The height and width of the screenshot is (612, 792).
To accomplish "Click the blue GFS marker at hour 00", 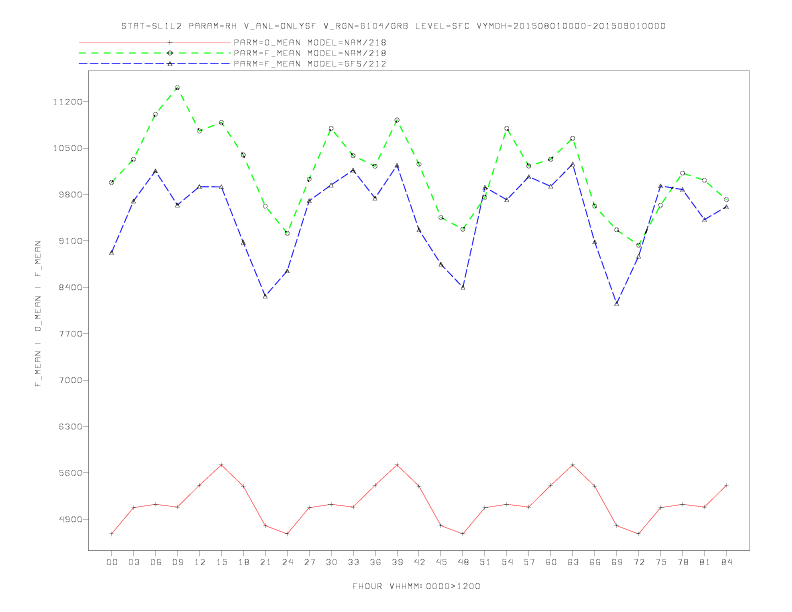I will pyautogui.click(x=112, y=252).
